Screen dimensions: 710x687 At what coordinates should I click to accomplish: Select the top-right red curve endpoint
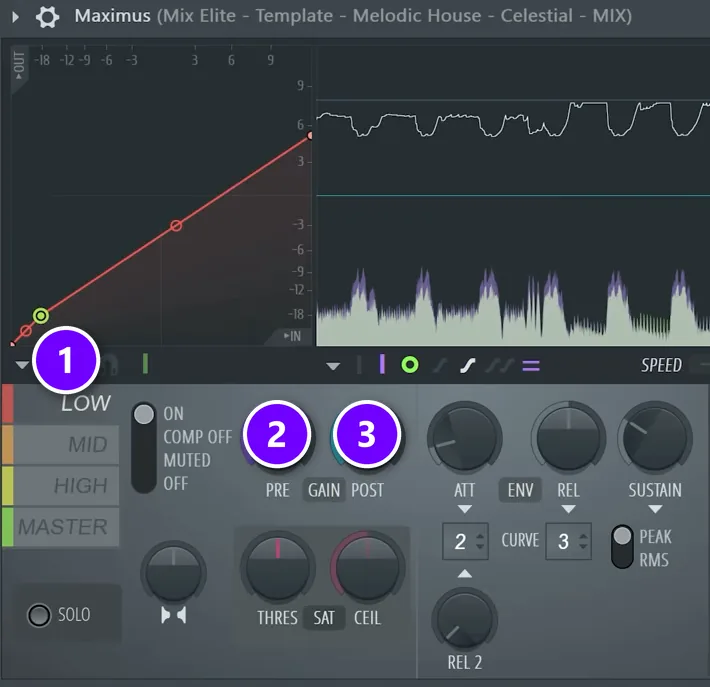pyautogui.click(x=310, y=135)
